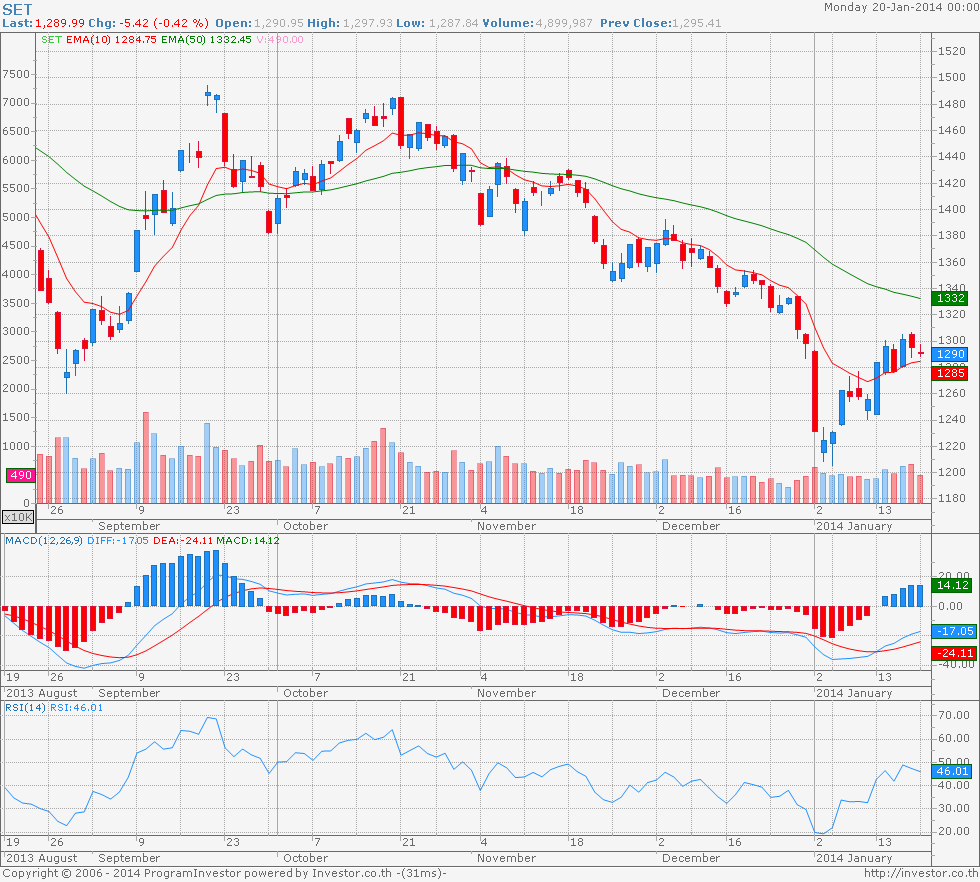Image resolution: width=980 pixels, height=882 pixels.
Task: Click the pink 490 volume badge
Action: pos(20,475)
